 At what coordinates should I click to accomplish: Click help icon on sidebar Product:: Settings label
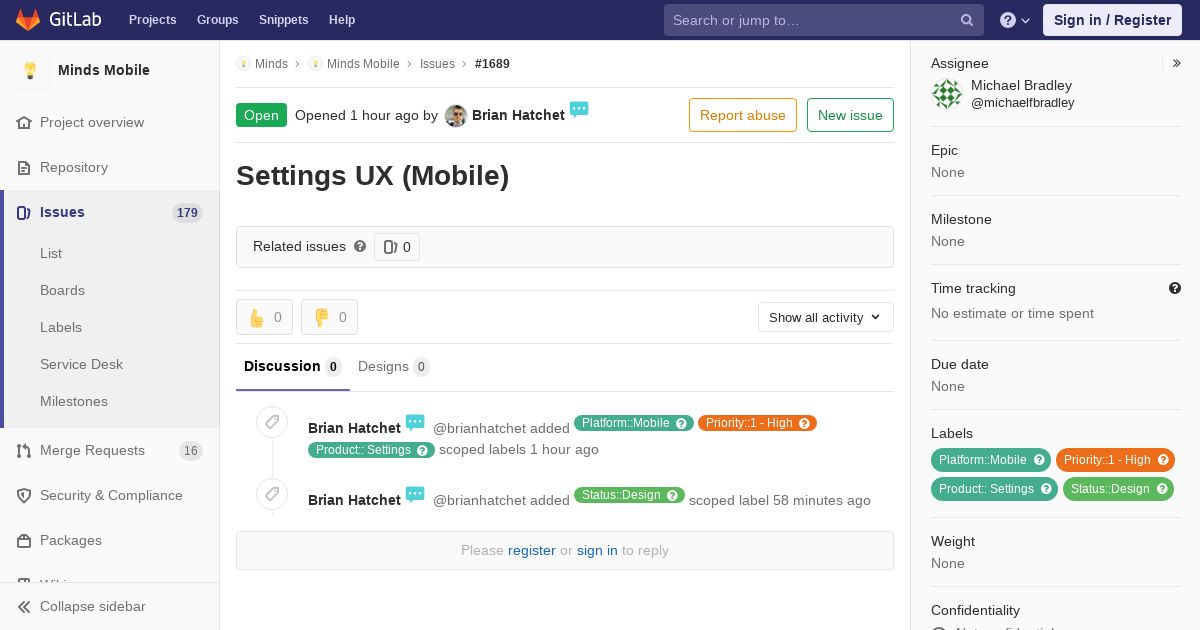(1046, 489)
